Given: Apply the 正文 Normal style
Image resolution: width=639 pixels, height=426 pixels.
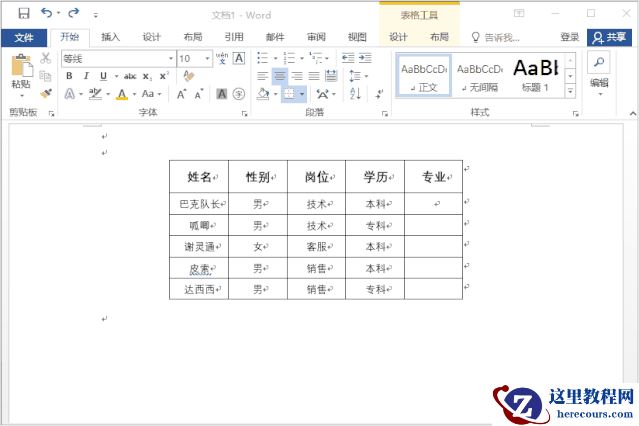Looking at the screenshot, I should pyautogui.click(x=424, y=76).
